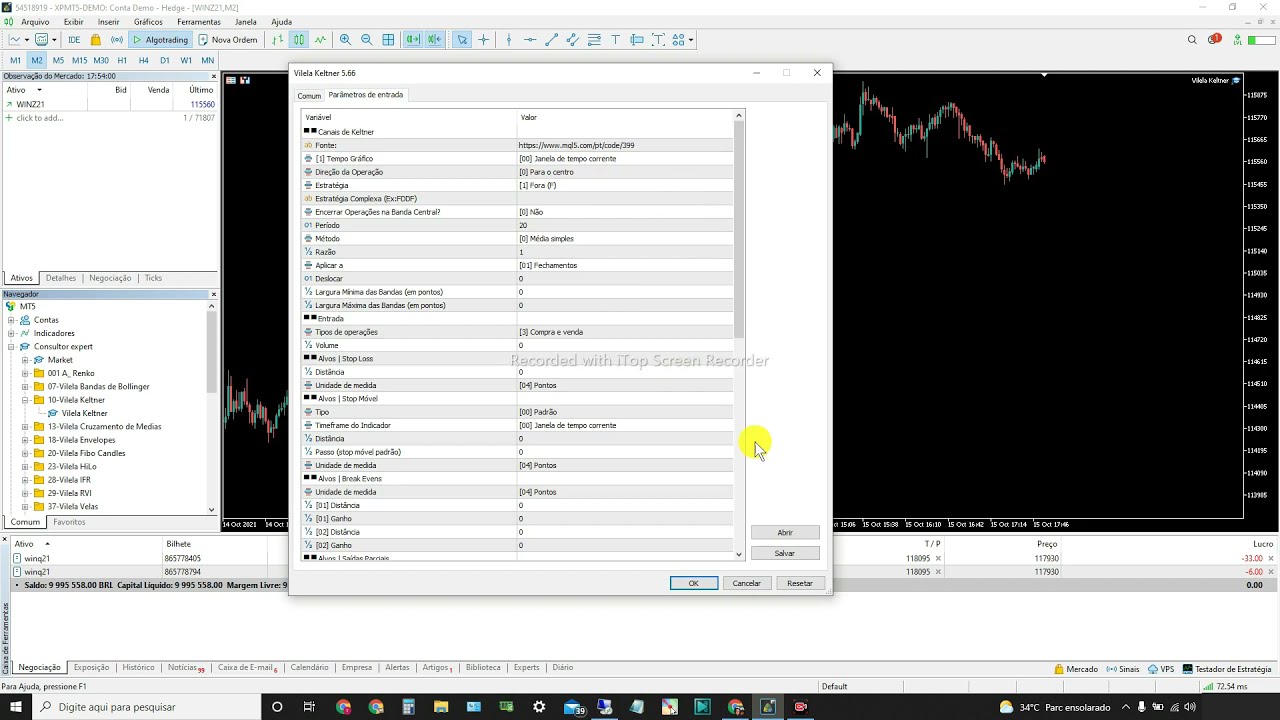Open the shapes tool dropdown arrow
The width and height of the screenshot is (1280, 720).
pyautogui.click(x=691, y=40)
